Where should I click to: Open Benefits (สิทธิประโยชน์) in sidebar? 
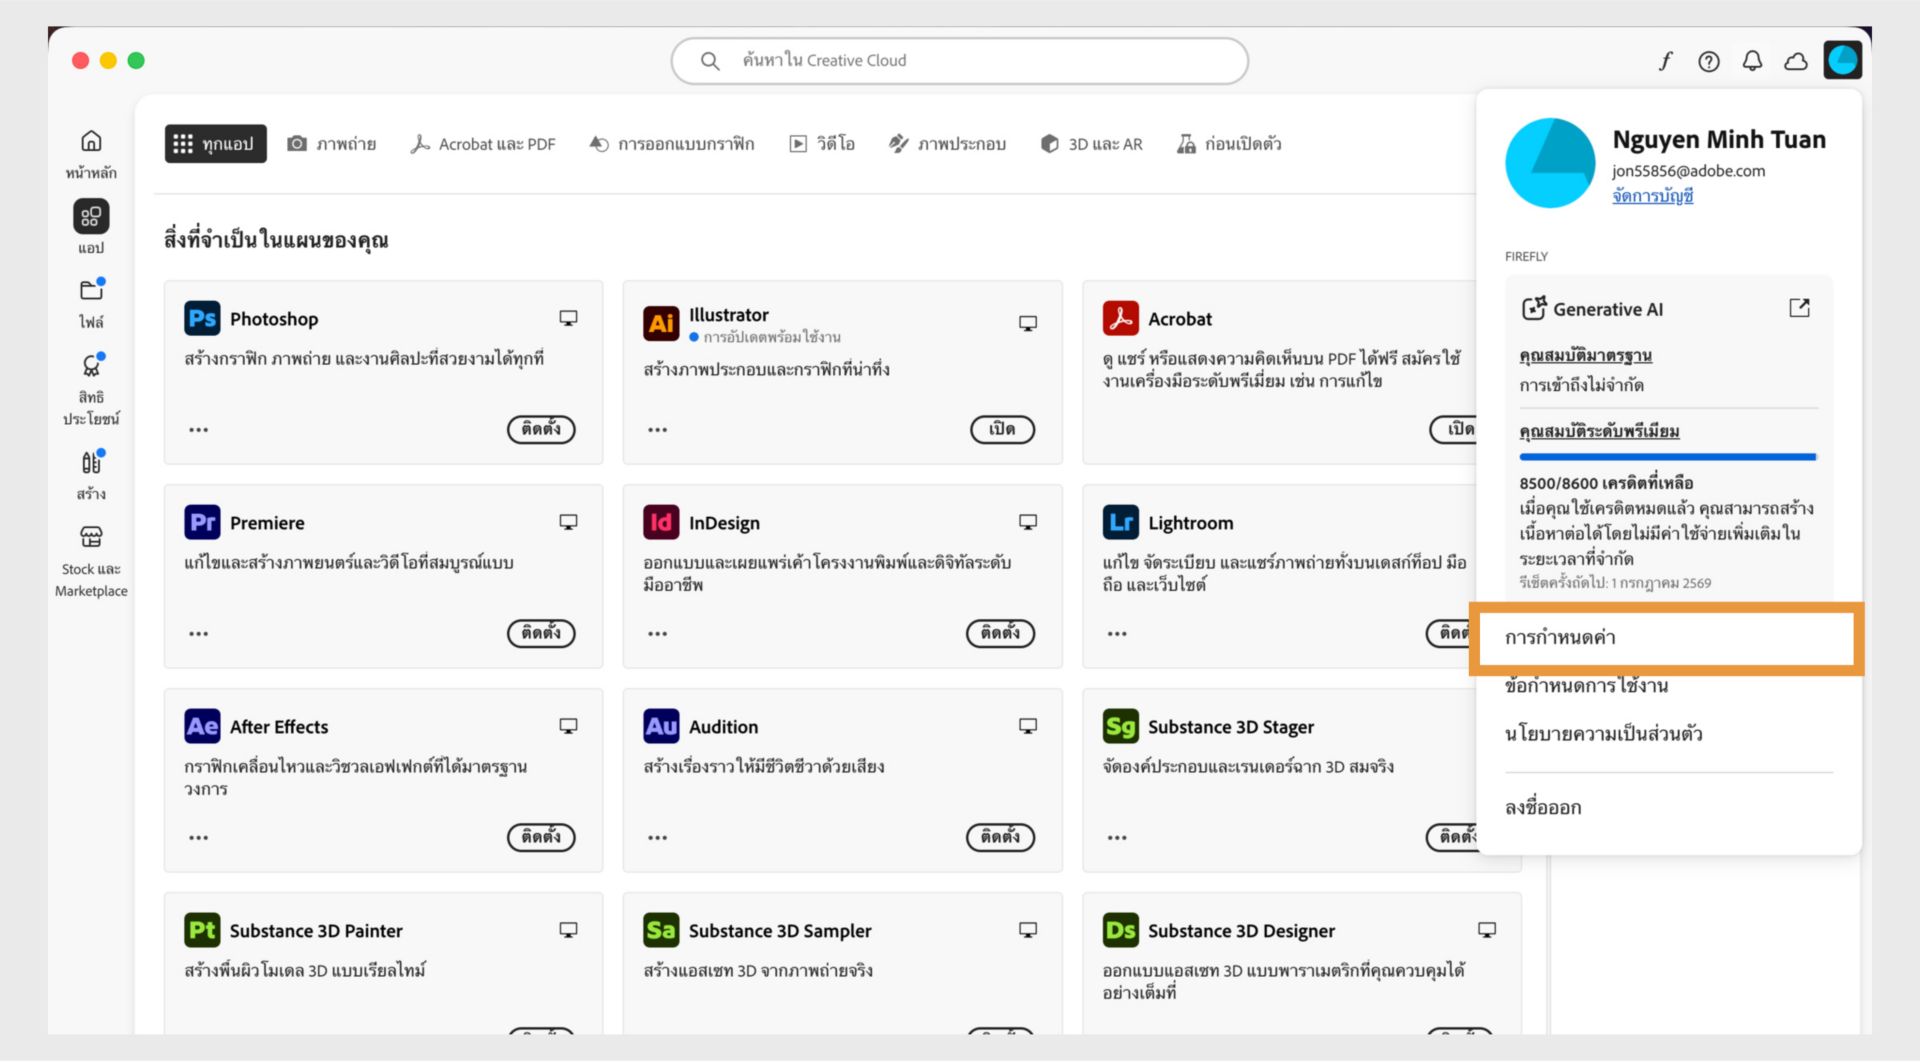click(x=91, y=390)
